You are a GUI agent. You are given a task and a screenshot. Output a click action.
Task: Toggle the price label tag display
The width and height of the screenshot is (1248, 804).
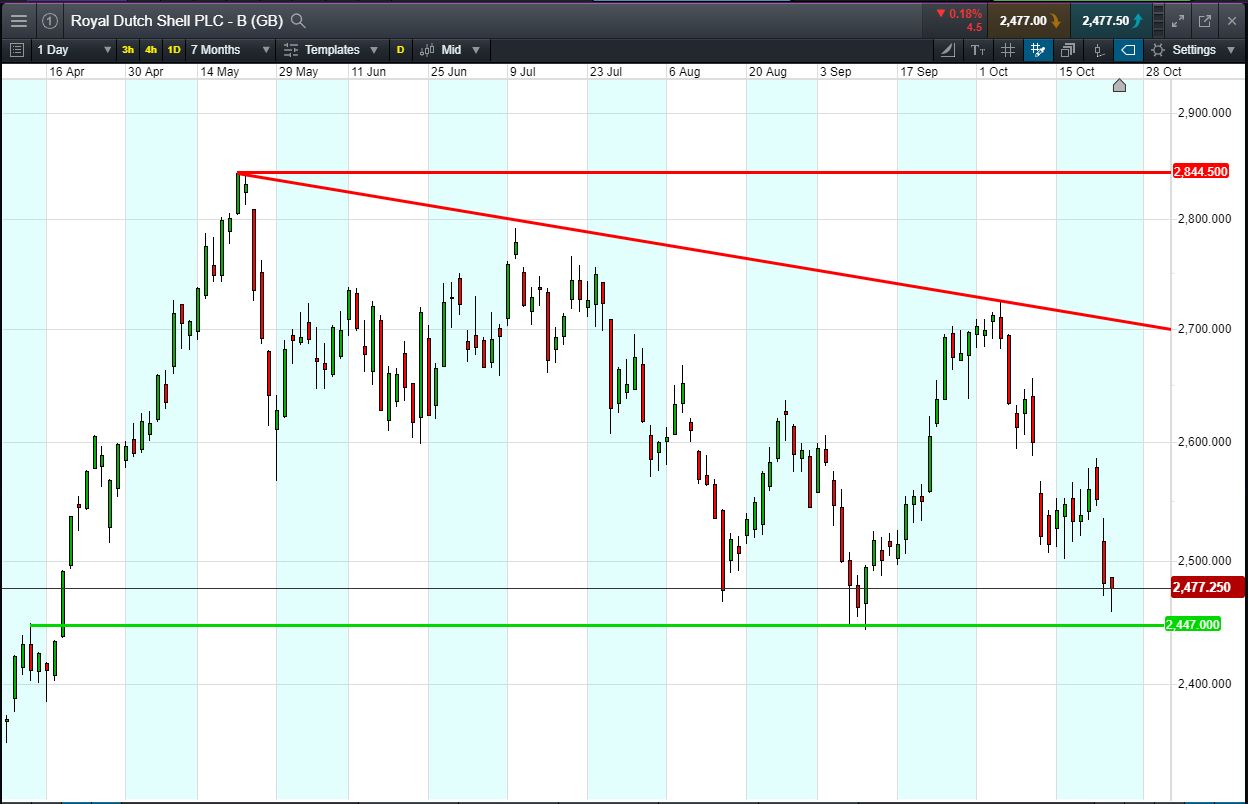(x=1128, y=49)
